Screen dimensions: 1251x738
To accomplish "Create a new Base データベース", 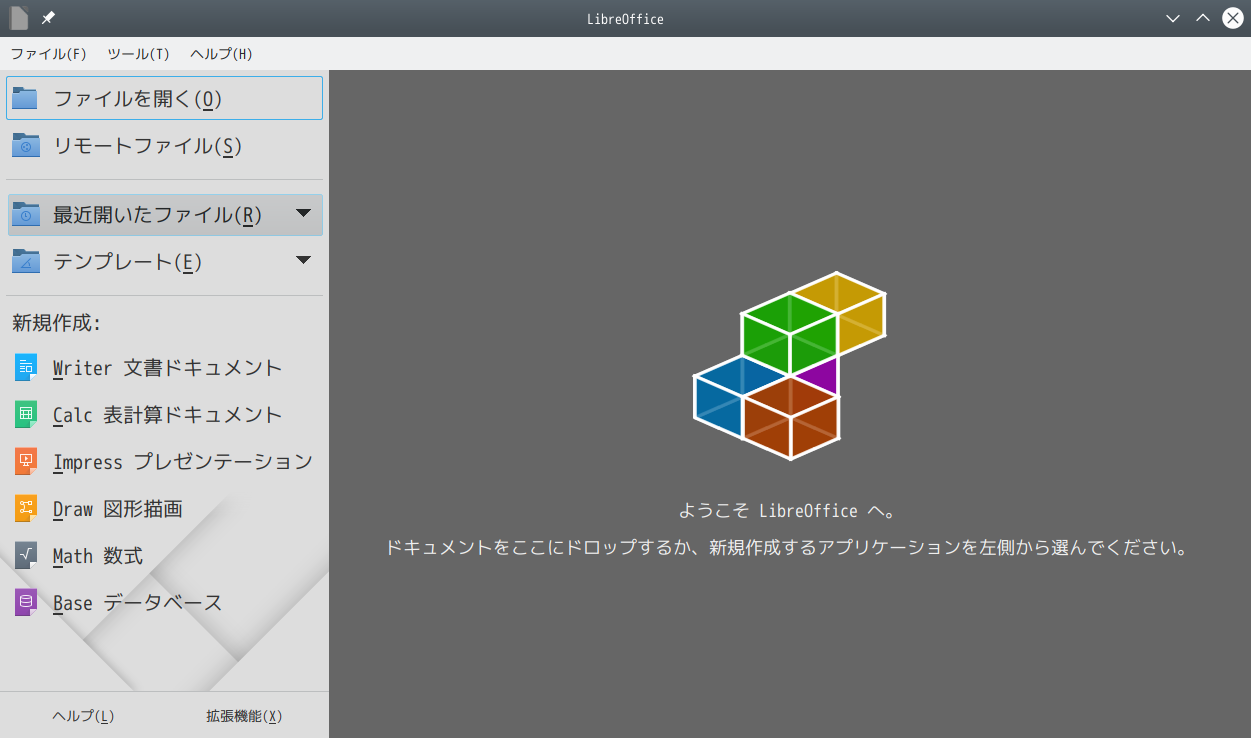I will tap(165, 603).
